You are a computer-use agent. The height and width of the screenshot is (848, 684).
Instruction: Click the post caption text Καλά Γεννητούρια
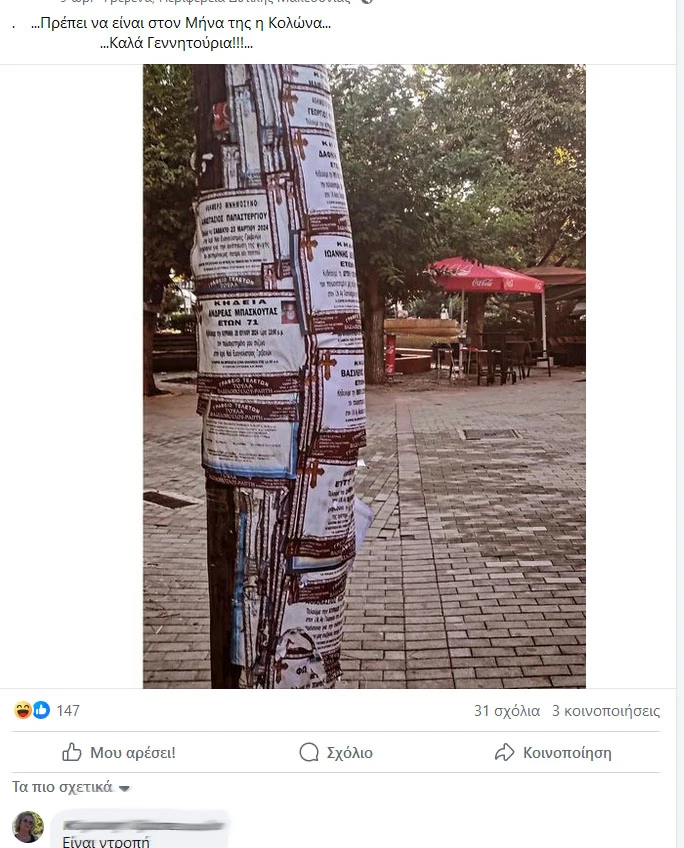coord(176,43)
